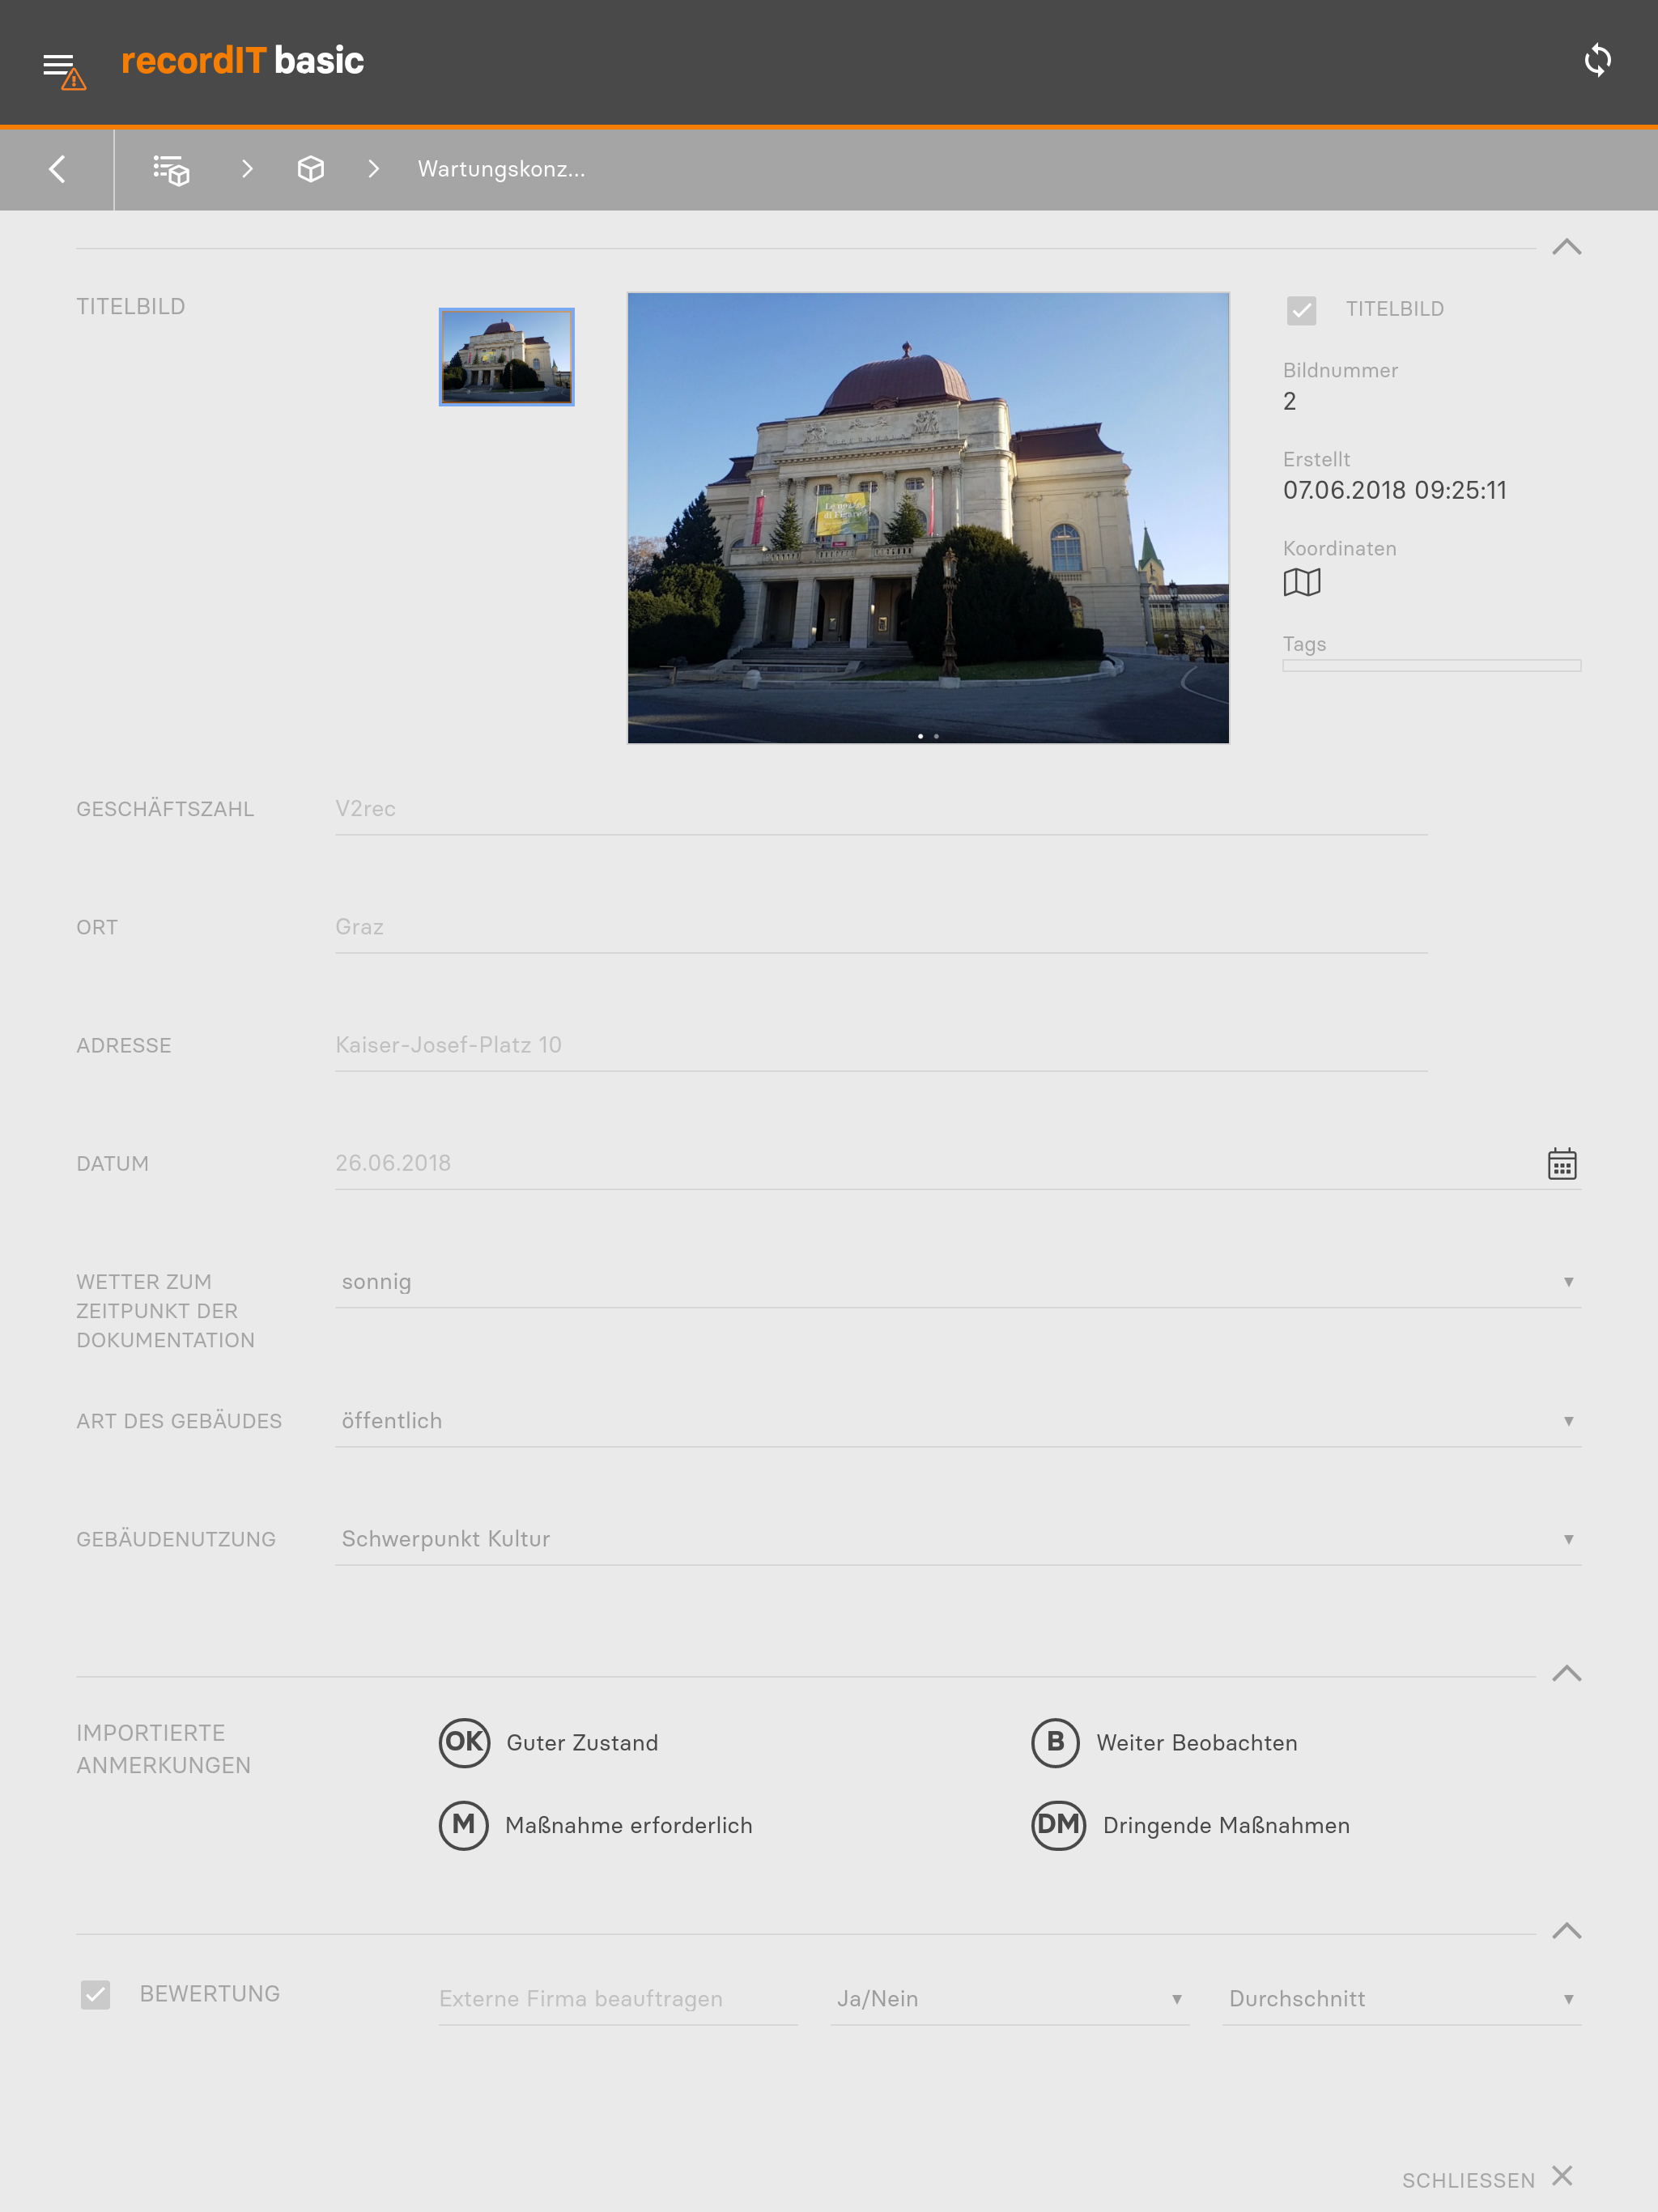Image resolution: width=1658 pixels, height=2212 pixels.
Task: Toggle the Bewertung checkbox
Action: coord(95,1995)
